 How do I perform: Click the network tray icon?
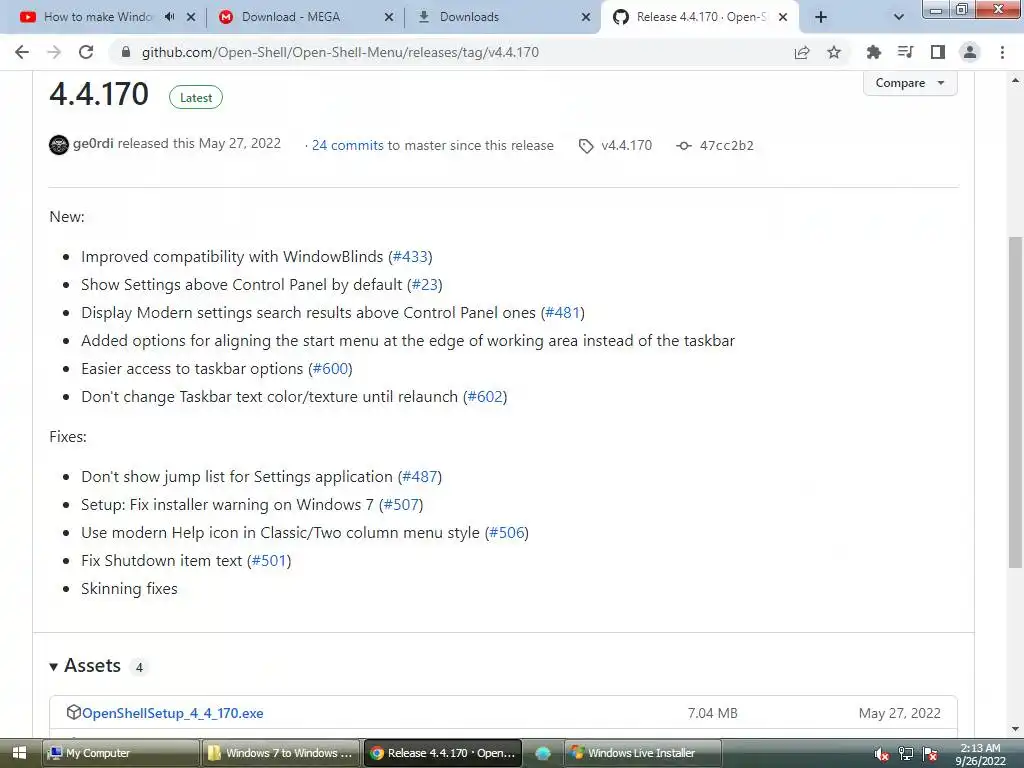pos(906,754)
